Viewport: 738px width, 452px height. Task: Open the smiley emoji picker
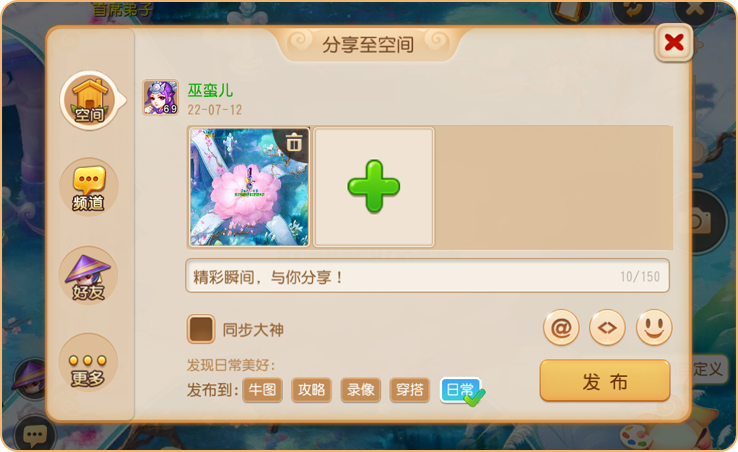[654, 328]
